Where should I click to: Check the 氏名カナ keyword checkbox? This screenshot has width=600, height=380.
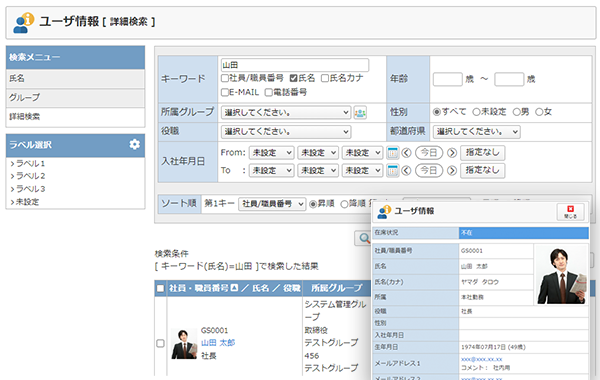pos(325,78)
